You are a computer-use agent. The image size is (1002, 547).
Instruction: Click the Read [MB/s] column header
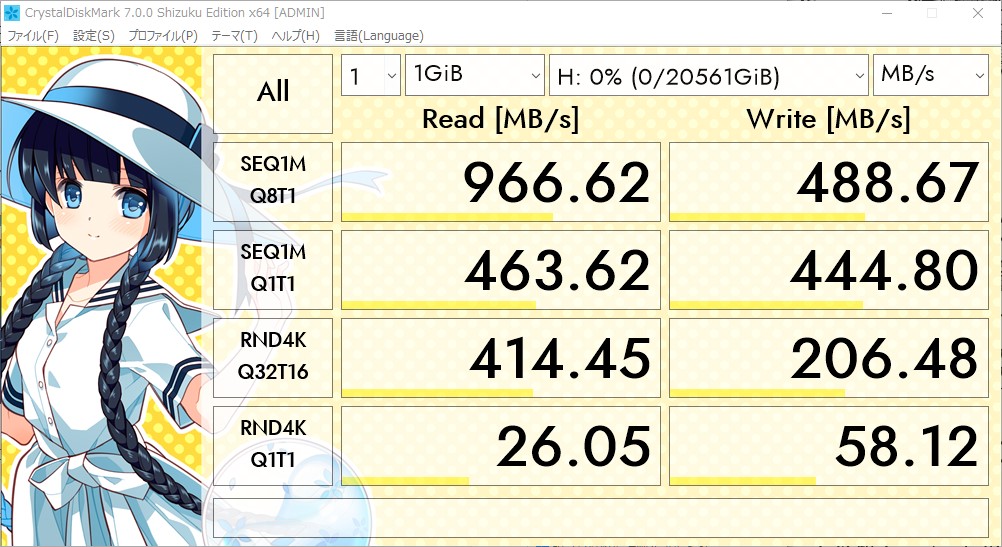click(x=500, y=119)
